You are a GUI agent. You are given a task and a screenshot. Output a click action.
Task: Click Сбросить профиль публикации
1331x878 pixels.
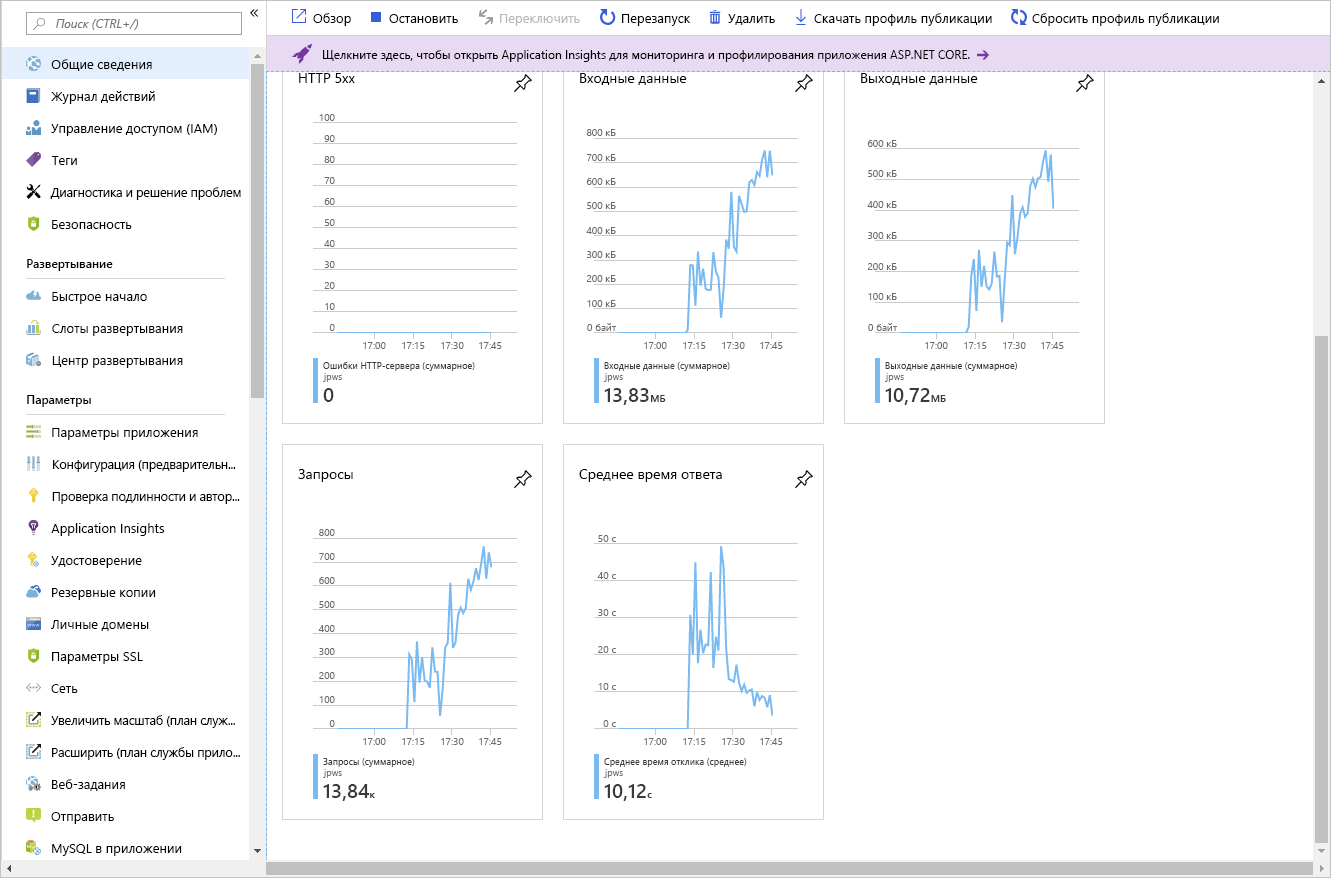1115,18
